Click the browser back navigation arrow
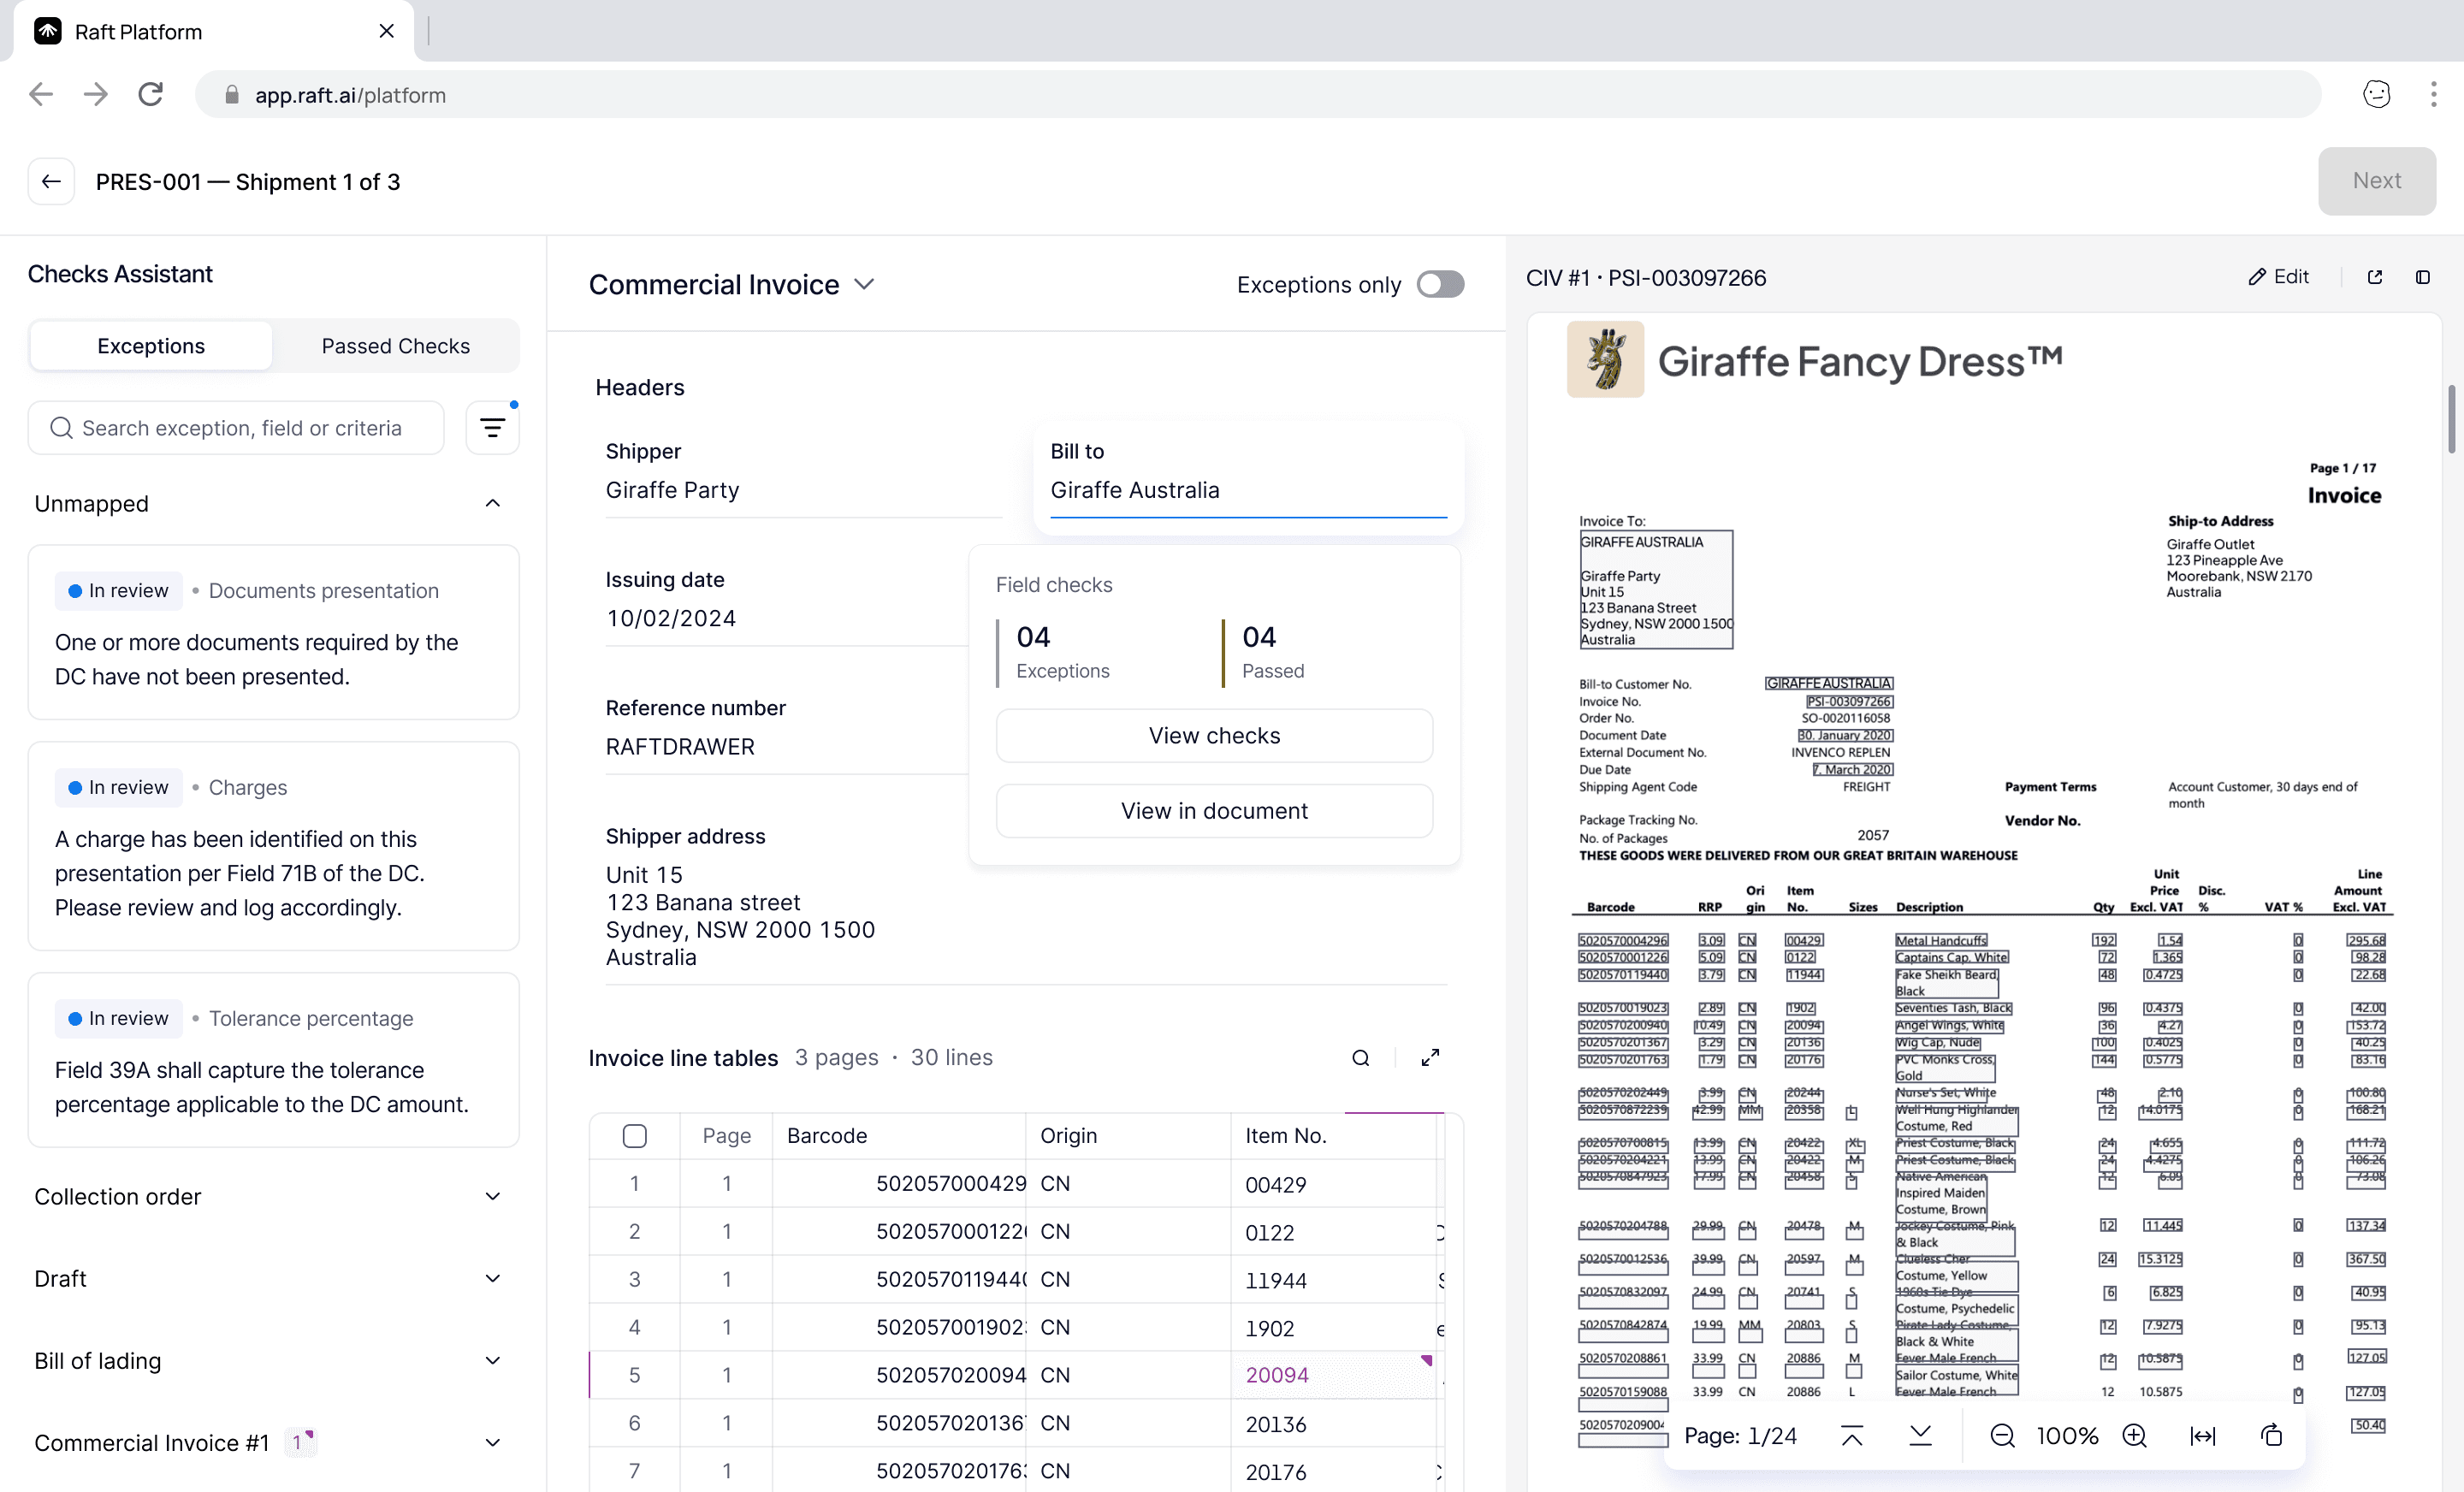 [x=41, y=95]
